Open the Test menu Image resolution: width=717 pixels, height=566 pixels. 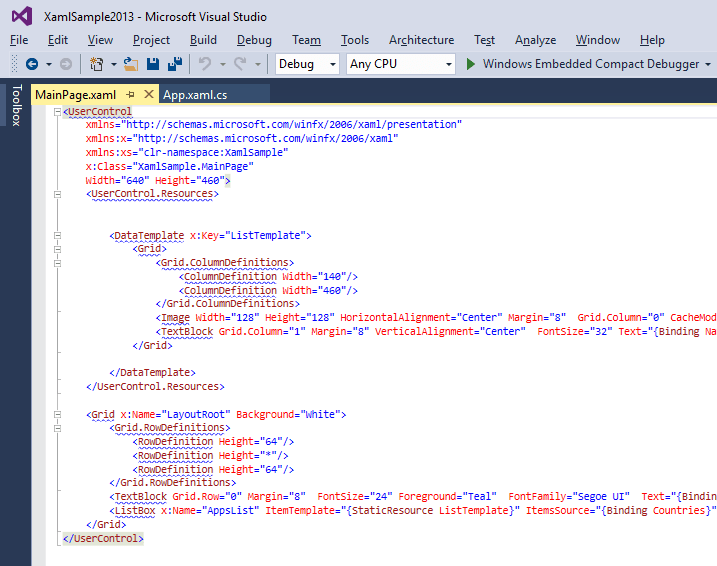[484, 40]
